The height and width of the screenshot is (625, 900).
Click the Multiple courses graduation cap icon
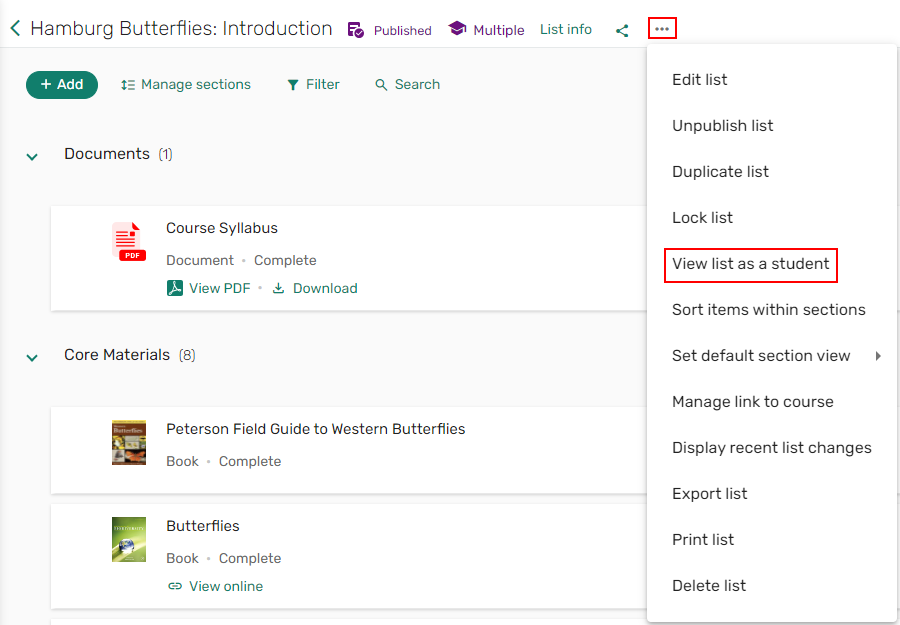click(x=457, y=29)
